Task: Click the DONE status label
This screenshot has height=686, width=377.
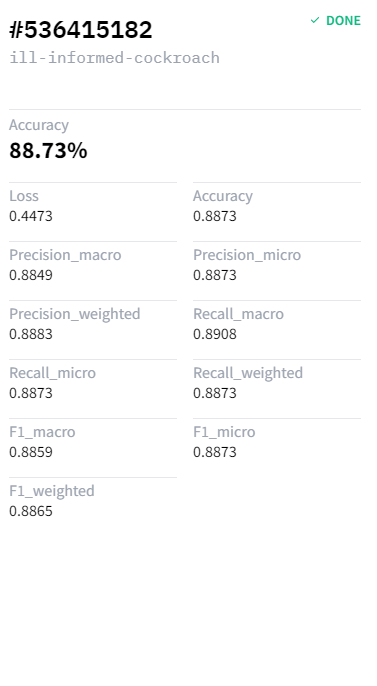Action: pos(343,21)
